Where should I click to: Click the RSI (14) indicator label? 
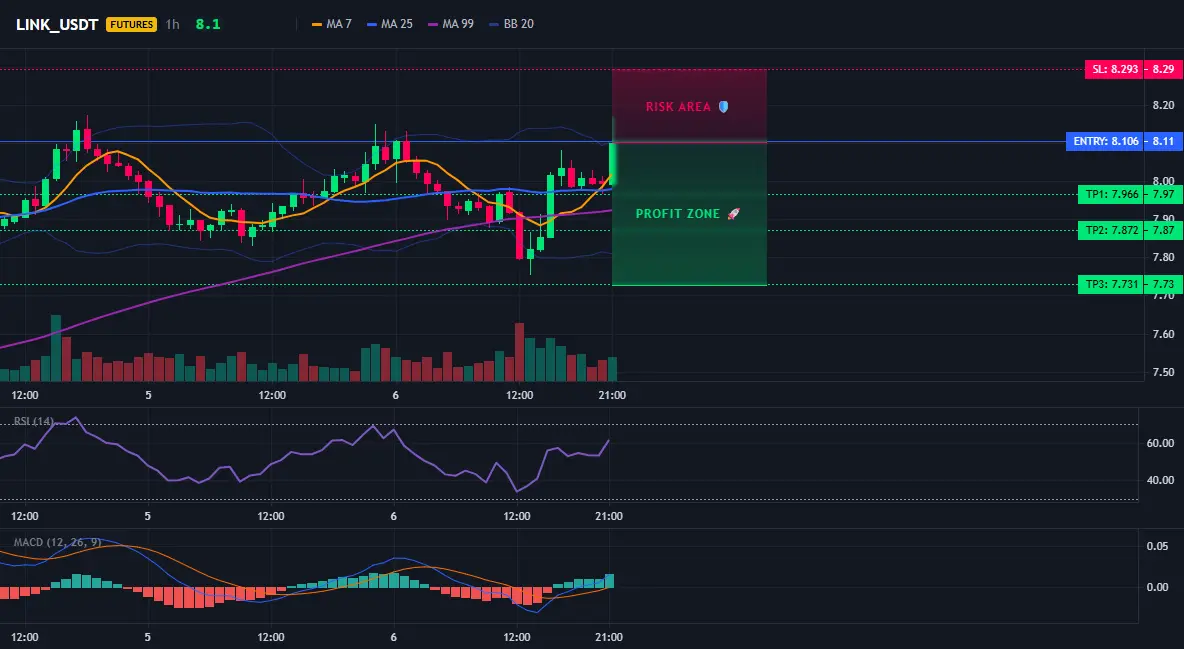[33, 421]
